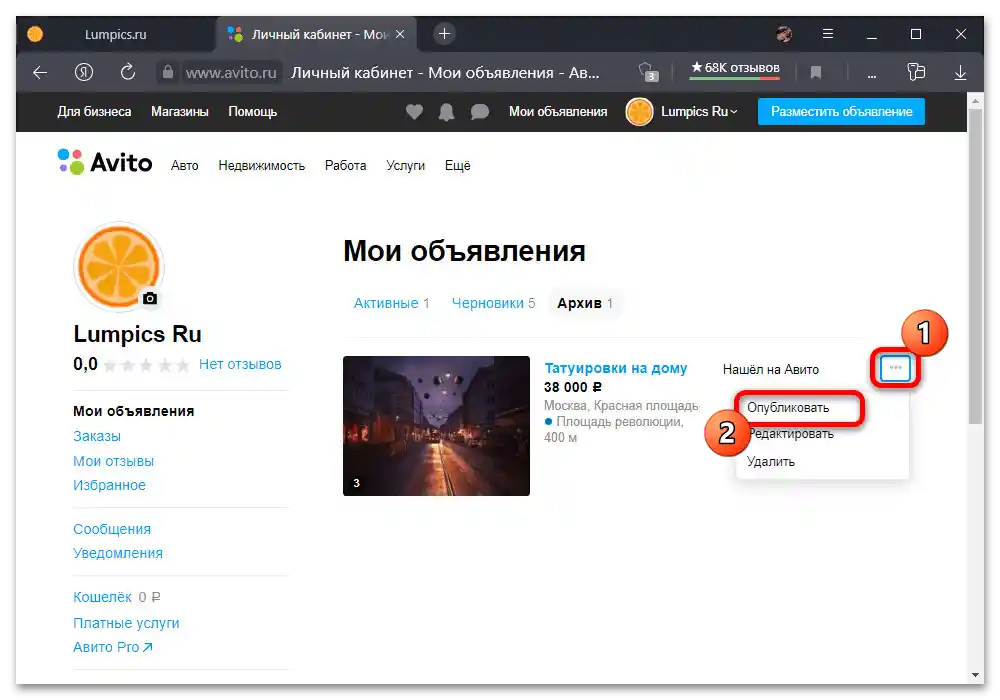Expand the Ещё categories menu
This screenshot has height=700, width=1000.
pos(457,166)
